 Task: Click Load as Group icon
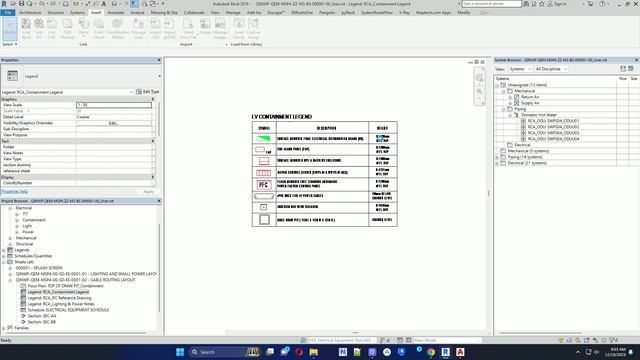coord(253,29)
